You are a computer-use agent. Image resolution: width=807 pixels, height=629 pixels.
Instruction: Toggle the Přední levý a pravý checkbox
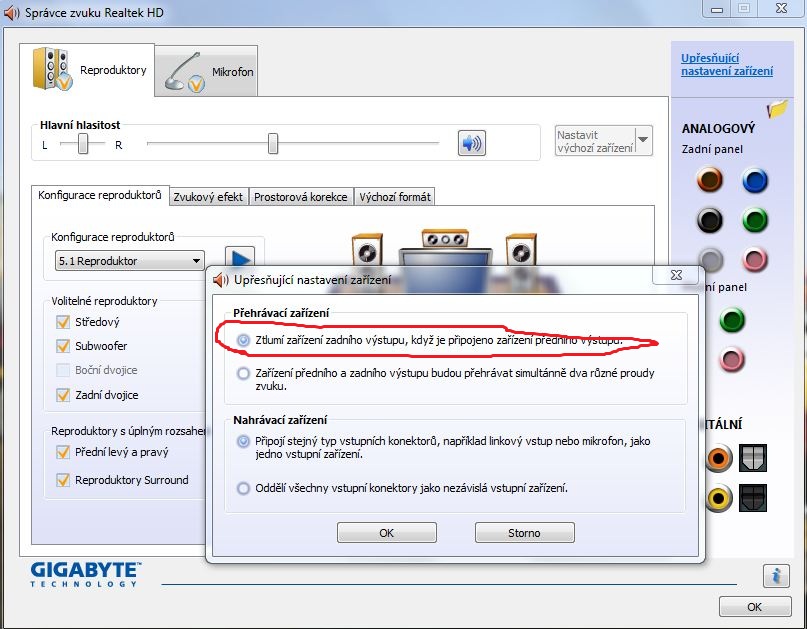pyautogui.click(x=63, y=452)
